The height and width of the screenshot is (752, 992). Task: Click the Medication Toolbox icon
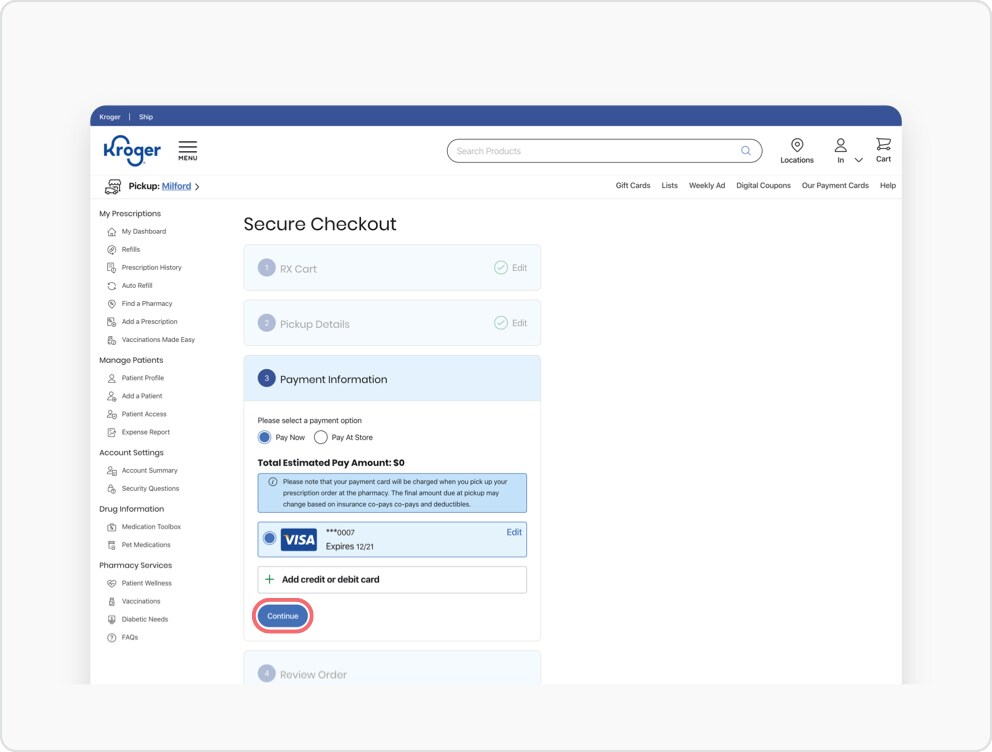112,527
